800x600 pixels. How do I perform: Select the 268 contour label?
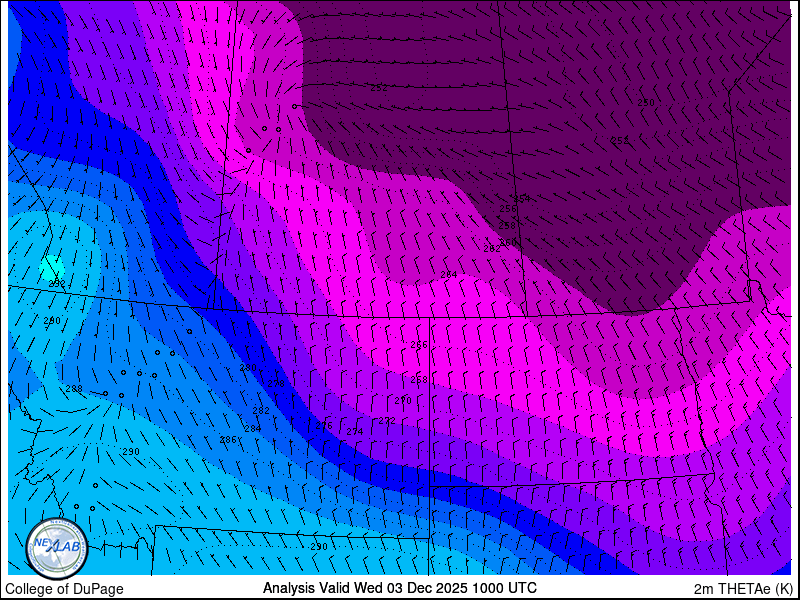coord(419,380)
